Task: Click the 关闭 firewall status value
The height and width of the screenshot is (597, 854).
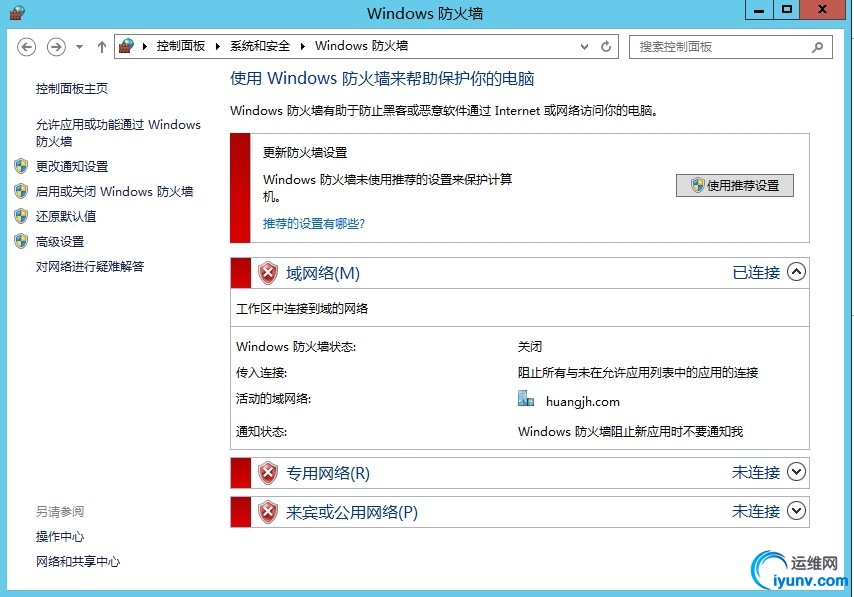Action: tap(530, 347)
